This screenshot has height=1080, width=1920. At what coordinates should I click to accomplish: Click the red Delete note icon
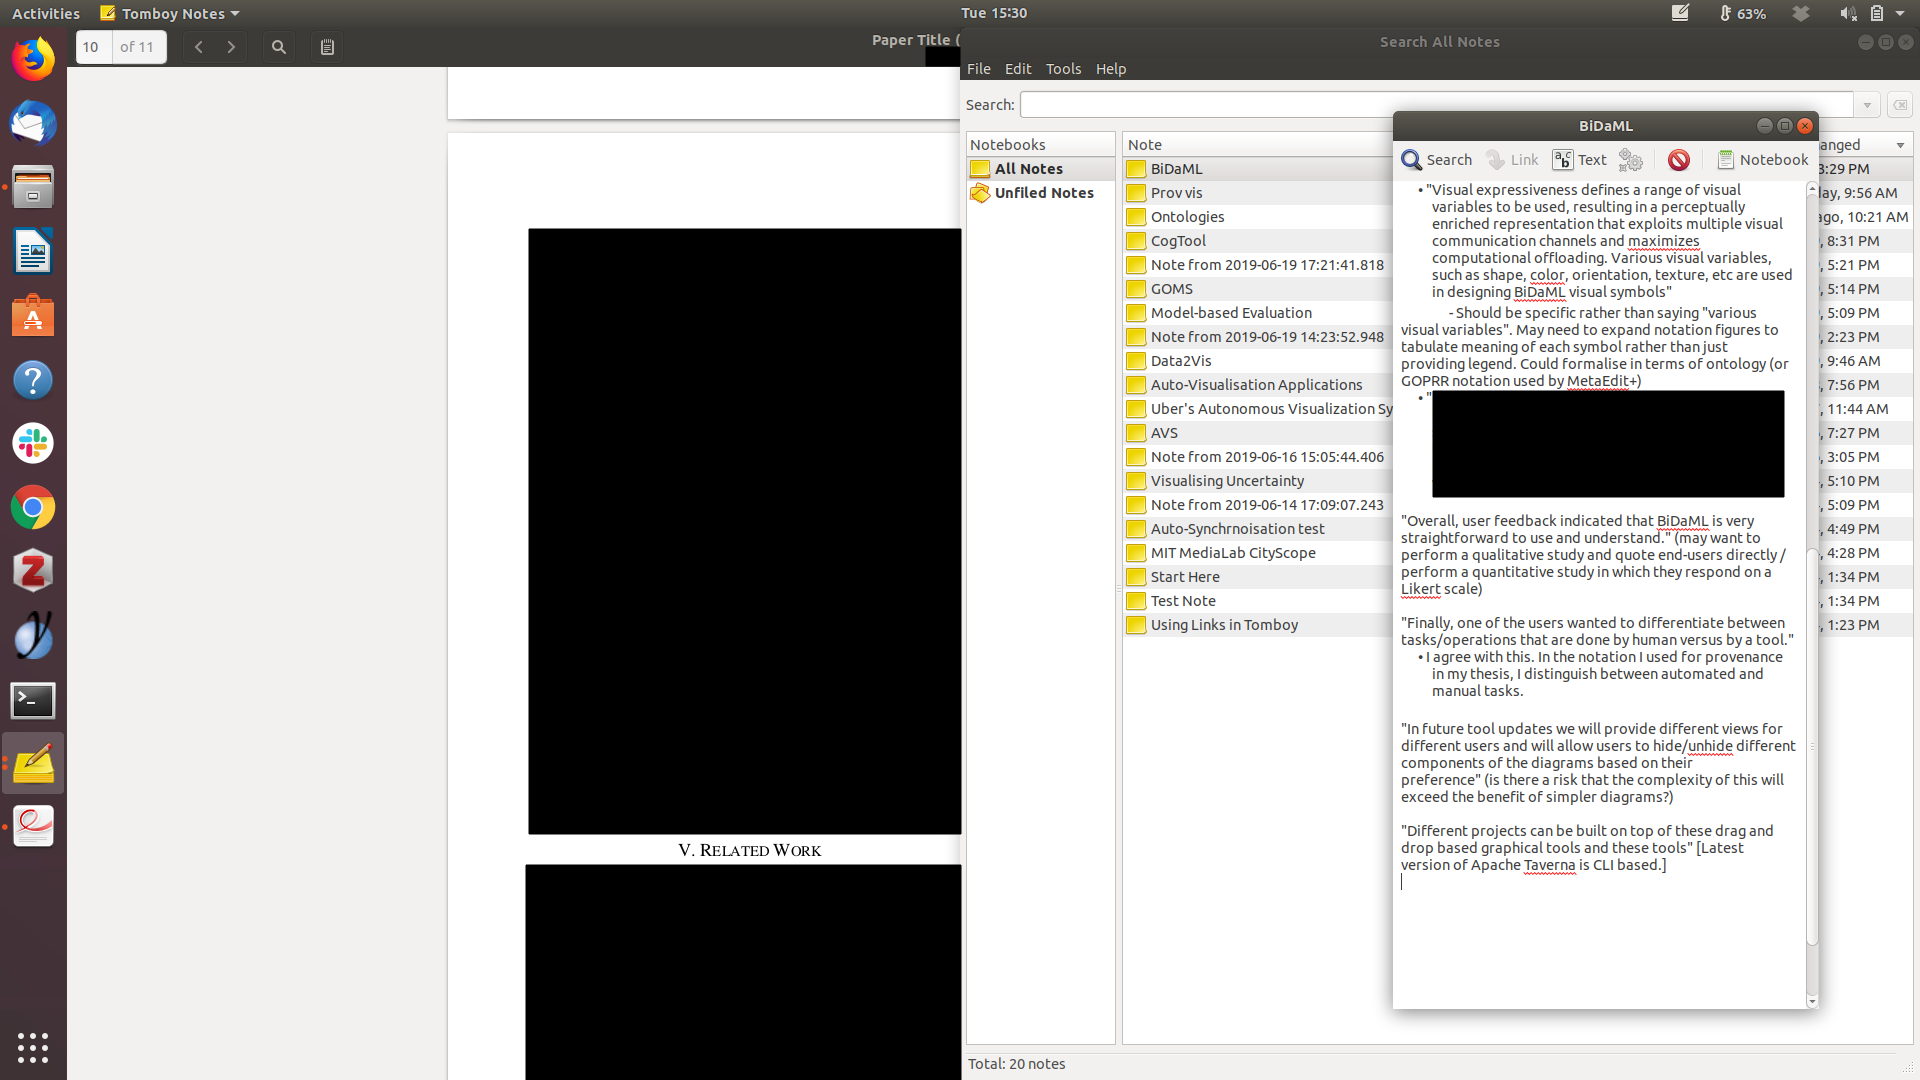tap(1679, 160)
